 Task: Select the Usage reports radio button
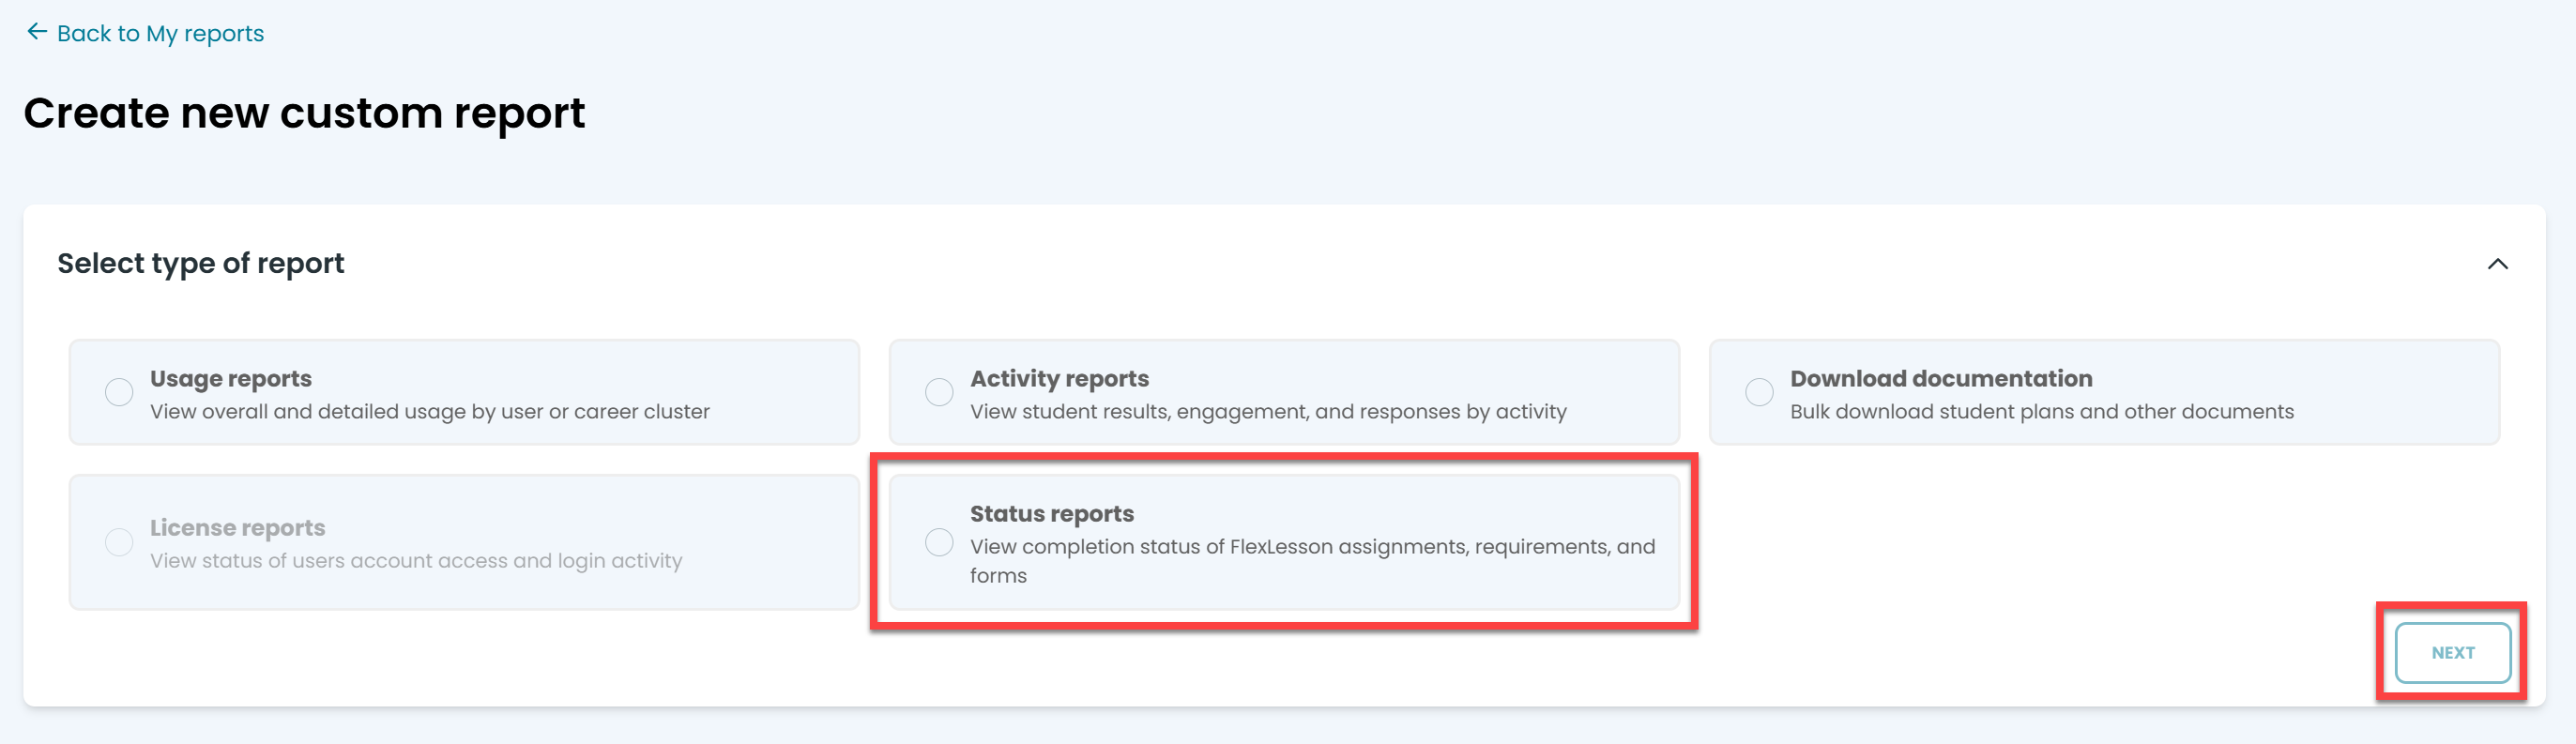tap(119, 392)
